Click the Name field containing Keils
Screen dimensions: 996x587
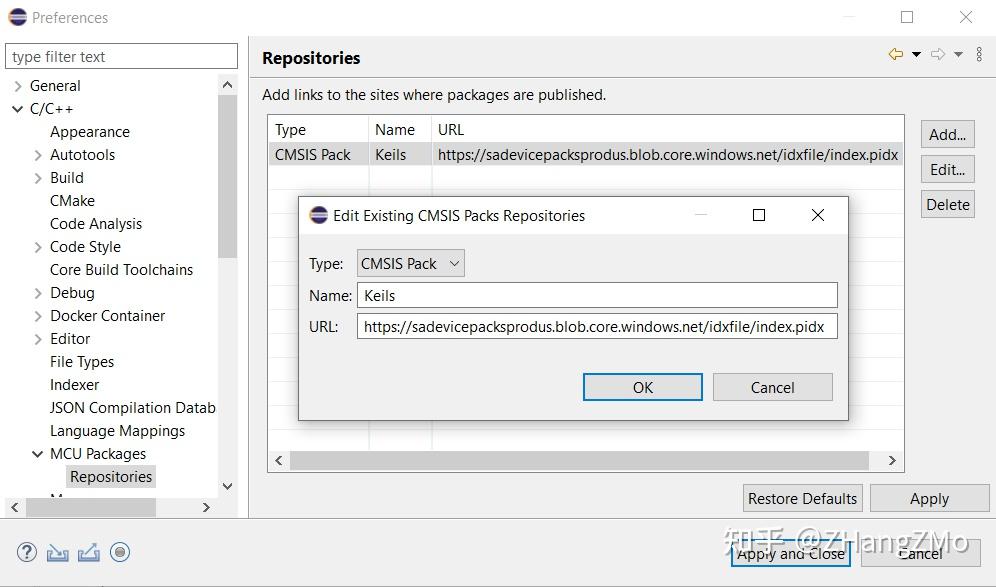point(597,295)
